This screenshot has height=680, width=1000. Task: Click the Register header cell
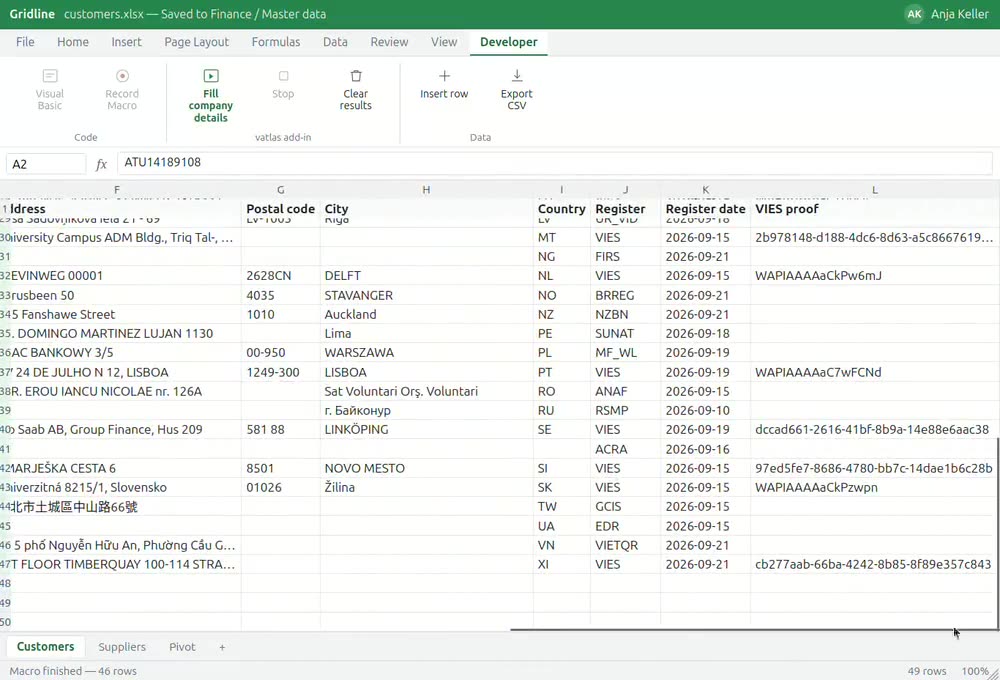(x=626, y=209)
